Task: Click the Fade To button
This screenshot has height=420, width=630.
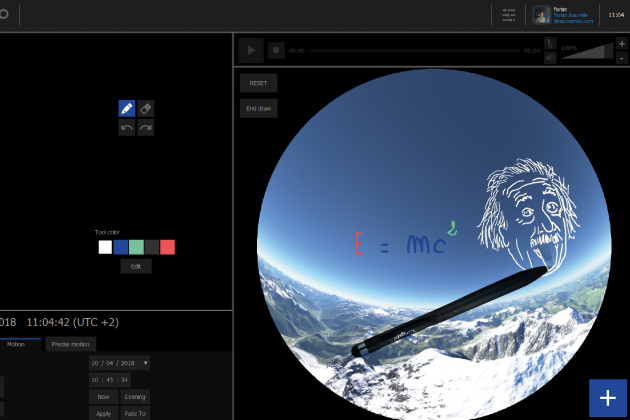Action: (x=135, y=413)
